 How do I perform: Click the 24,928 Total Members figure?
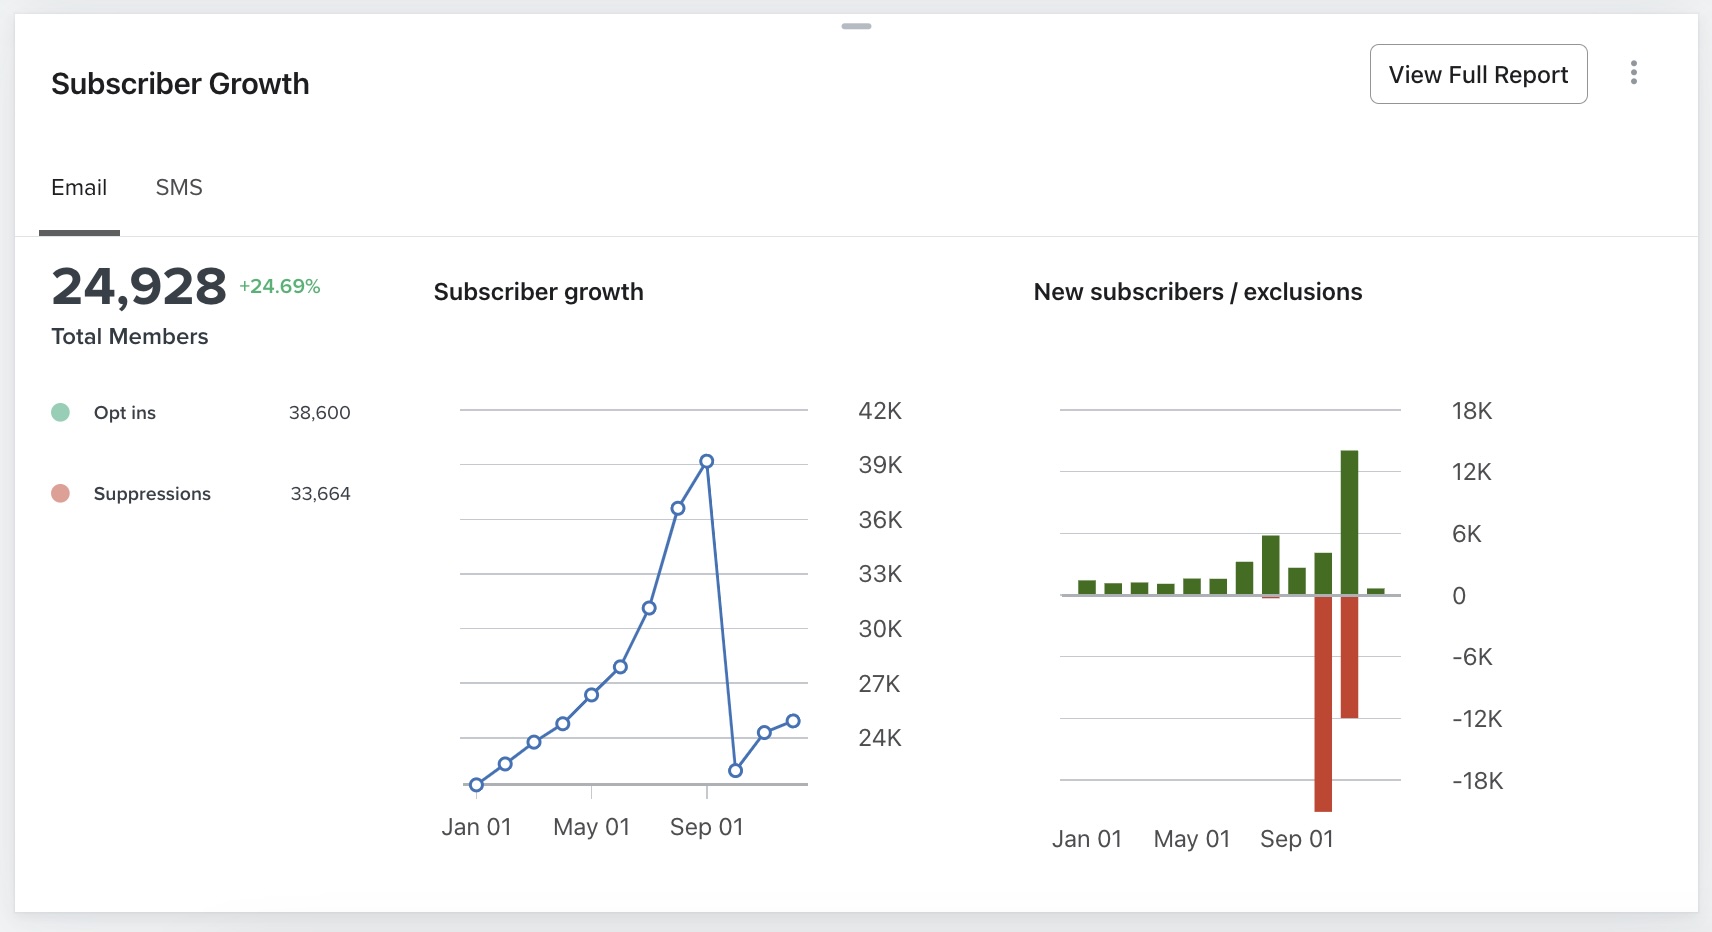pos(137,288)
